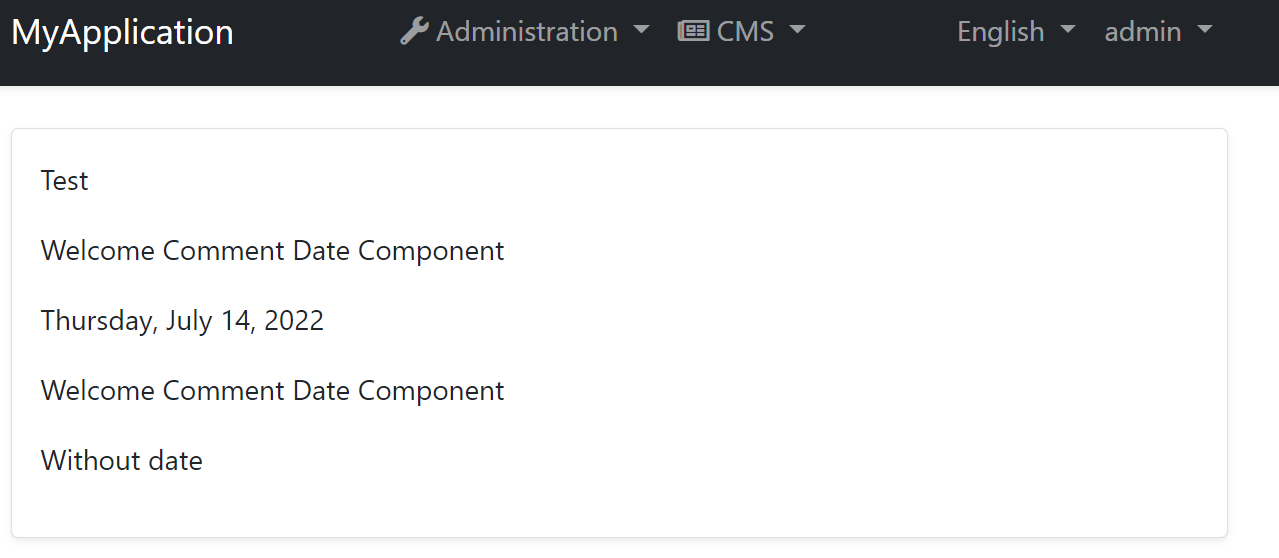
Task: Click the "Thursday, July 14, 2022" date
Action: [x=182, y=321]
